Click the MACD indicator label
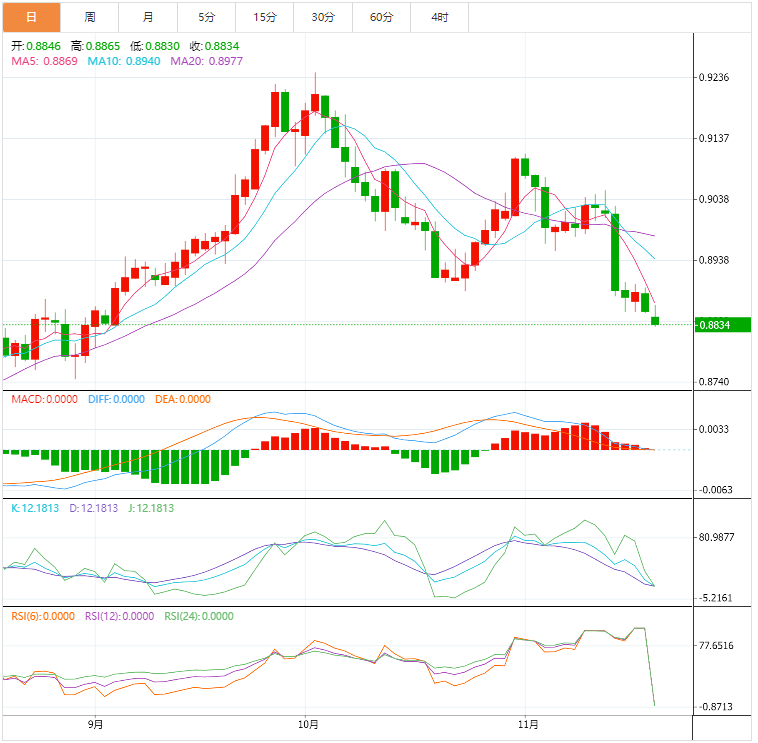The width and height of the screenshot is (758, 743). coord(40,399)
